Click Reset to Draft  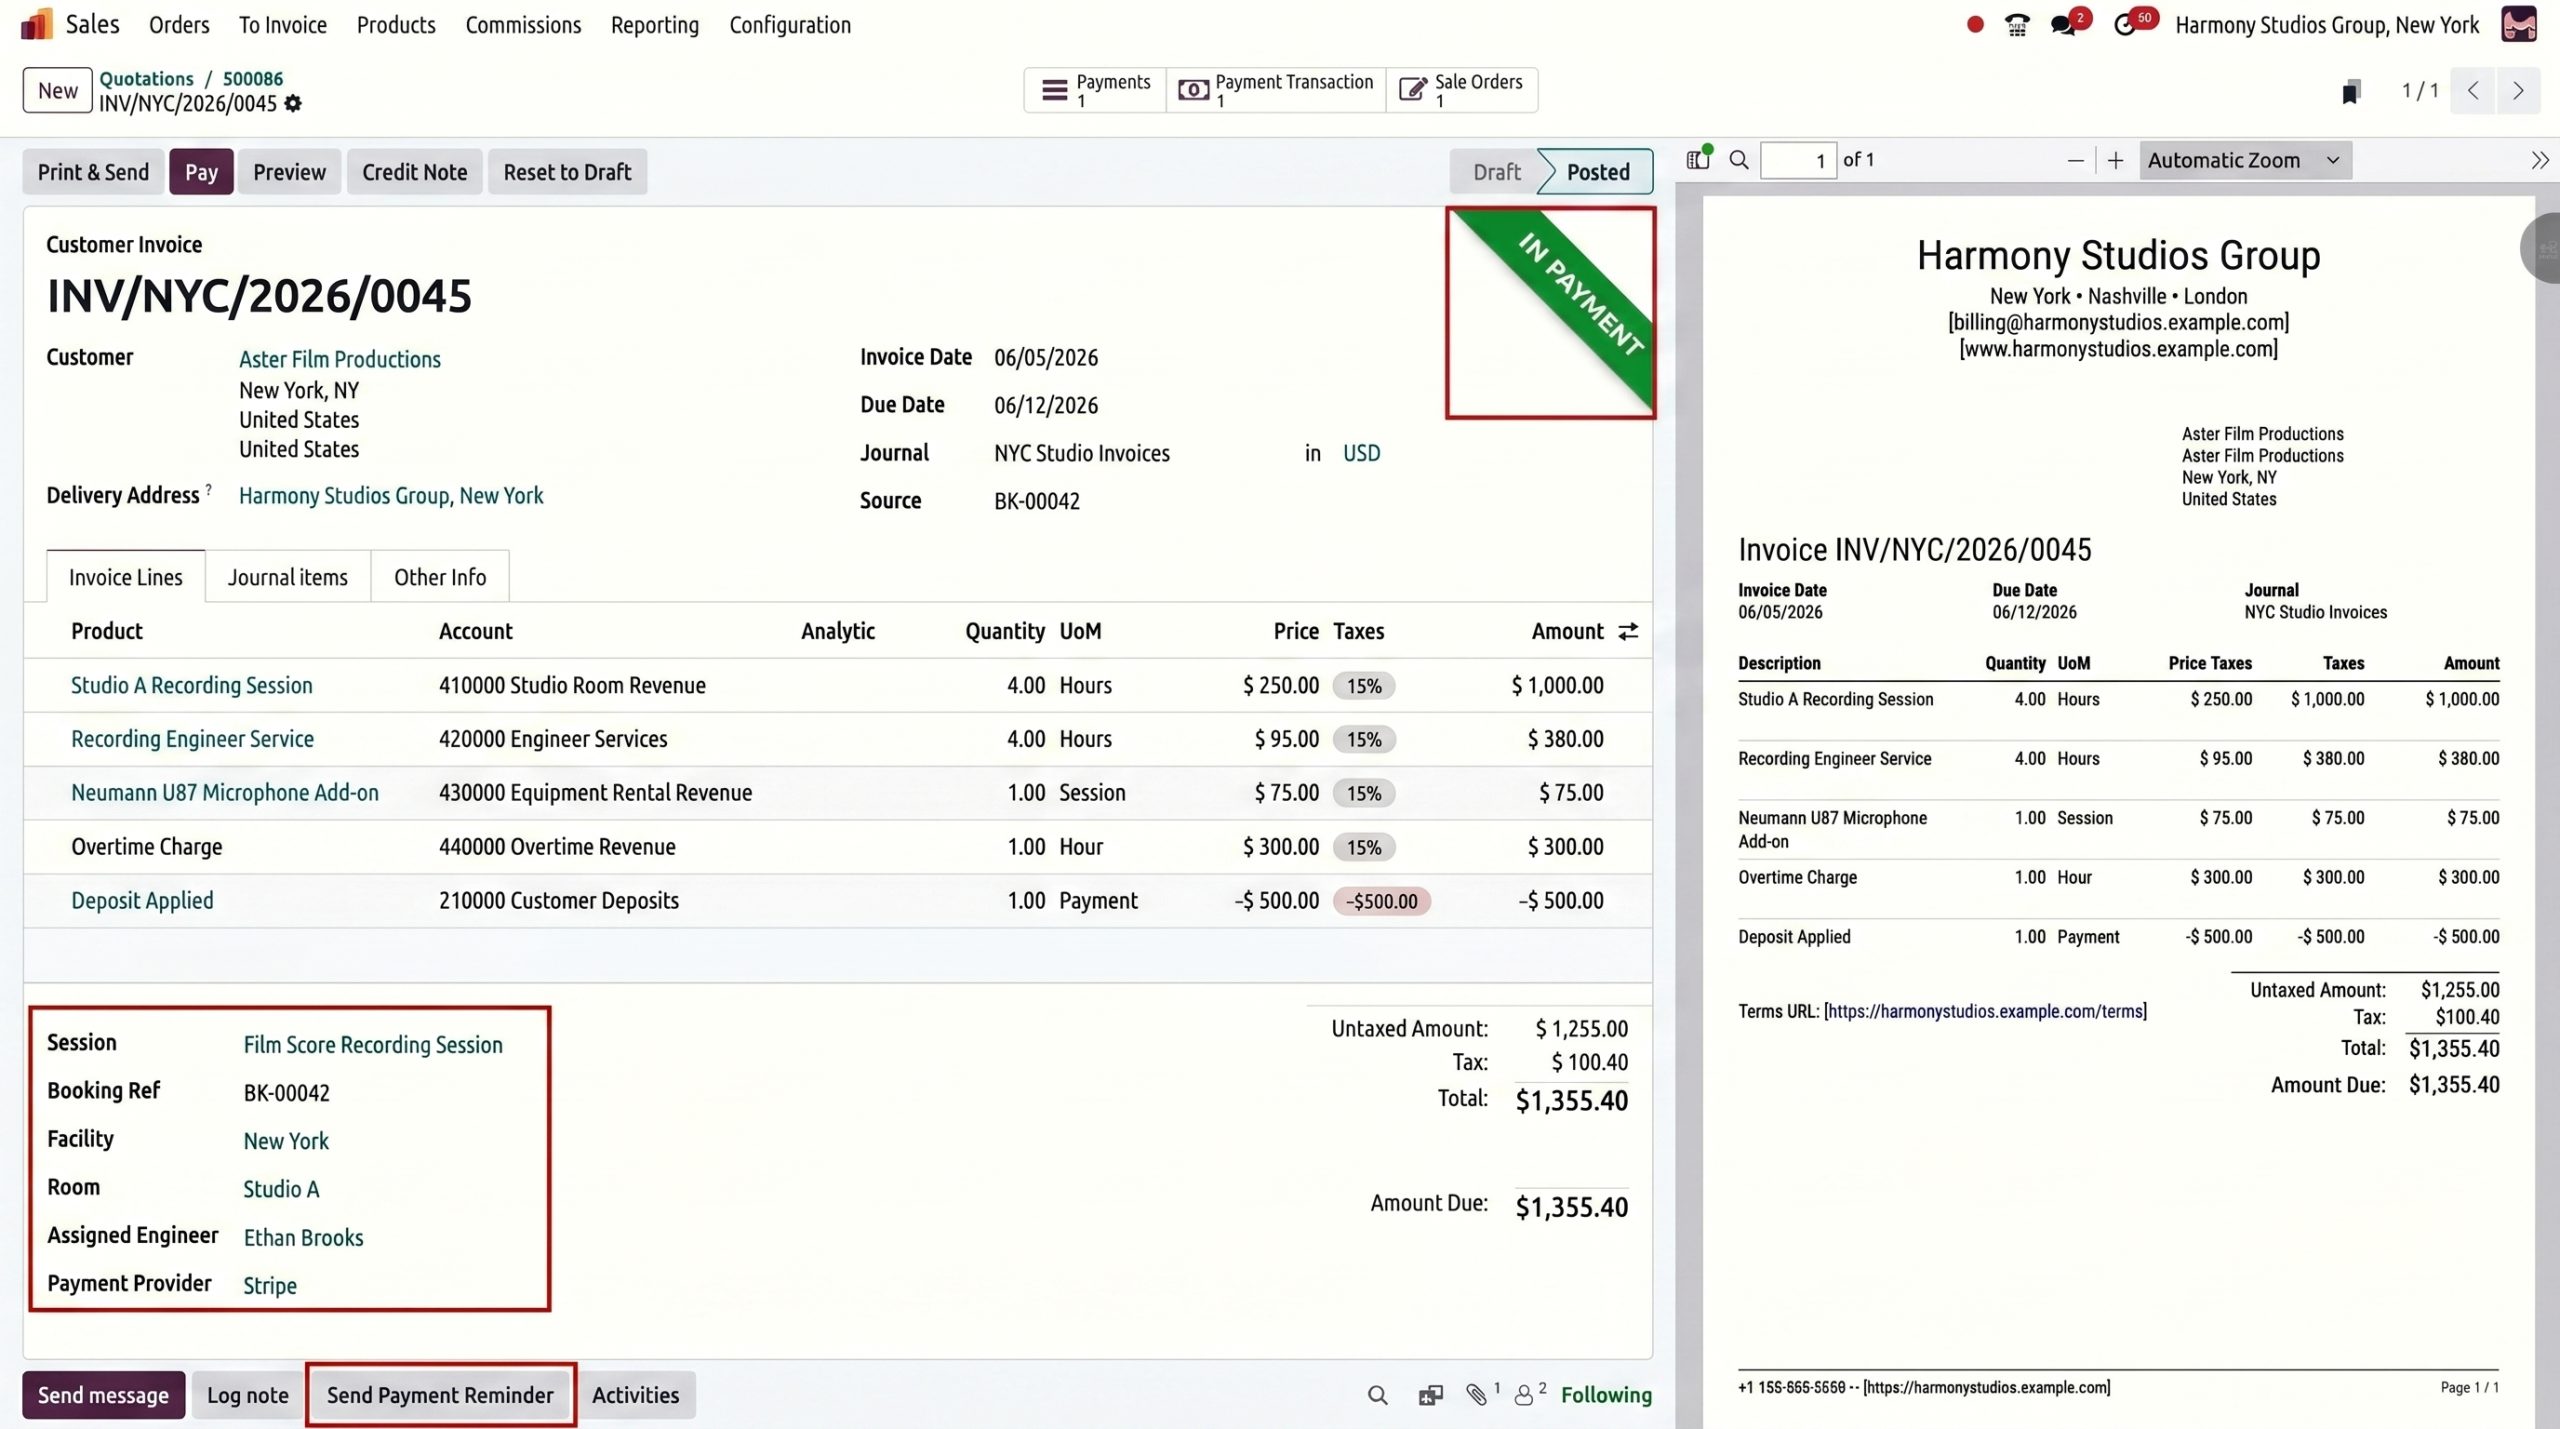[567, 172]
